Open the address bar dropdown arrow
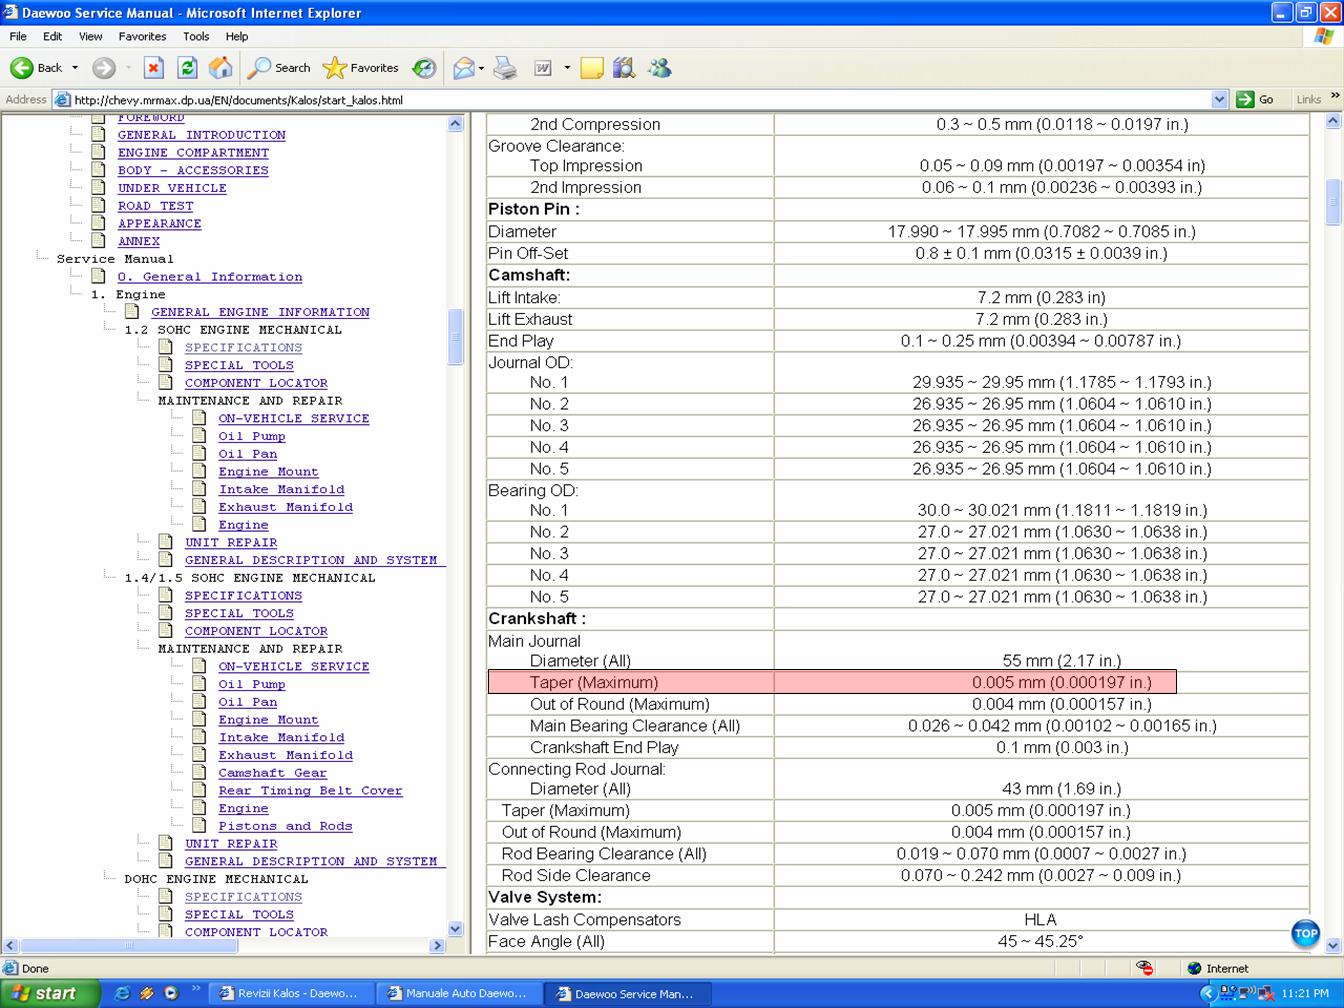Image resolution: width=1344 pixels, height=1008 pixels. 1218,99
